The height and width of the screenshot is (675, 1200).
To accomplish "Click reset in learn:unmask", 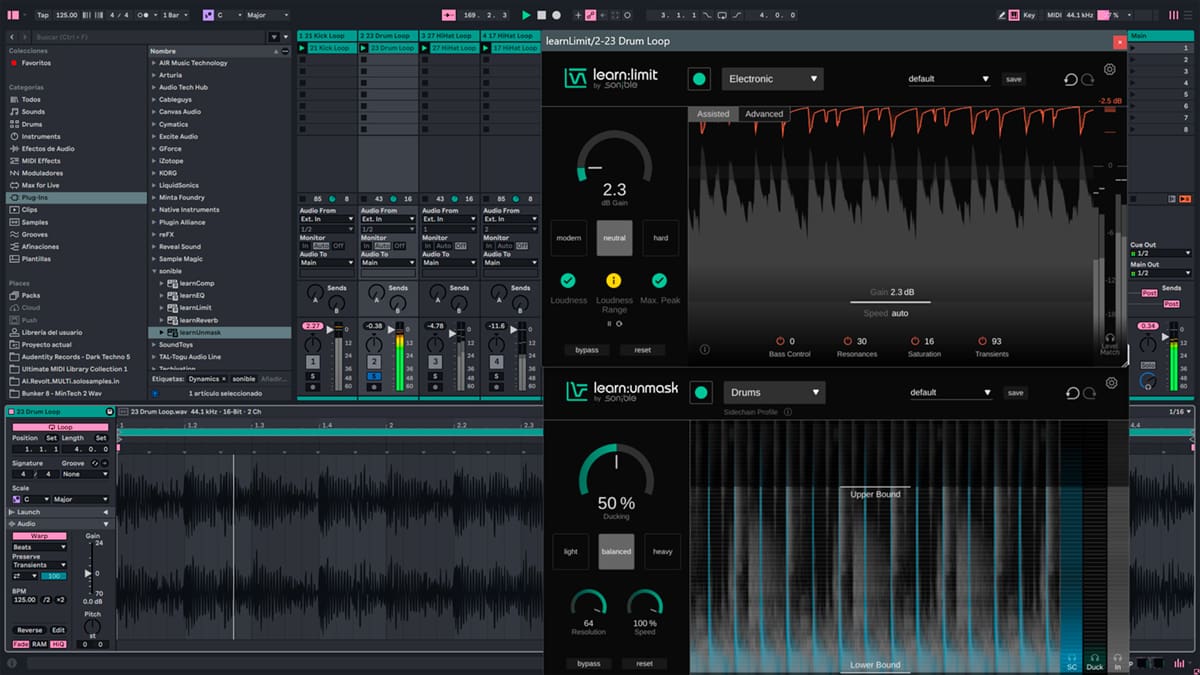I will click(644, 663).
